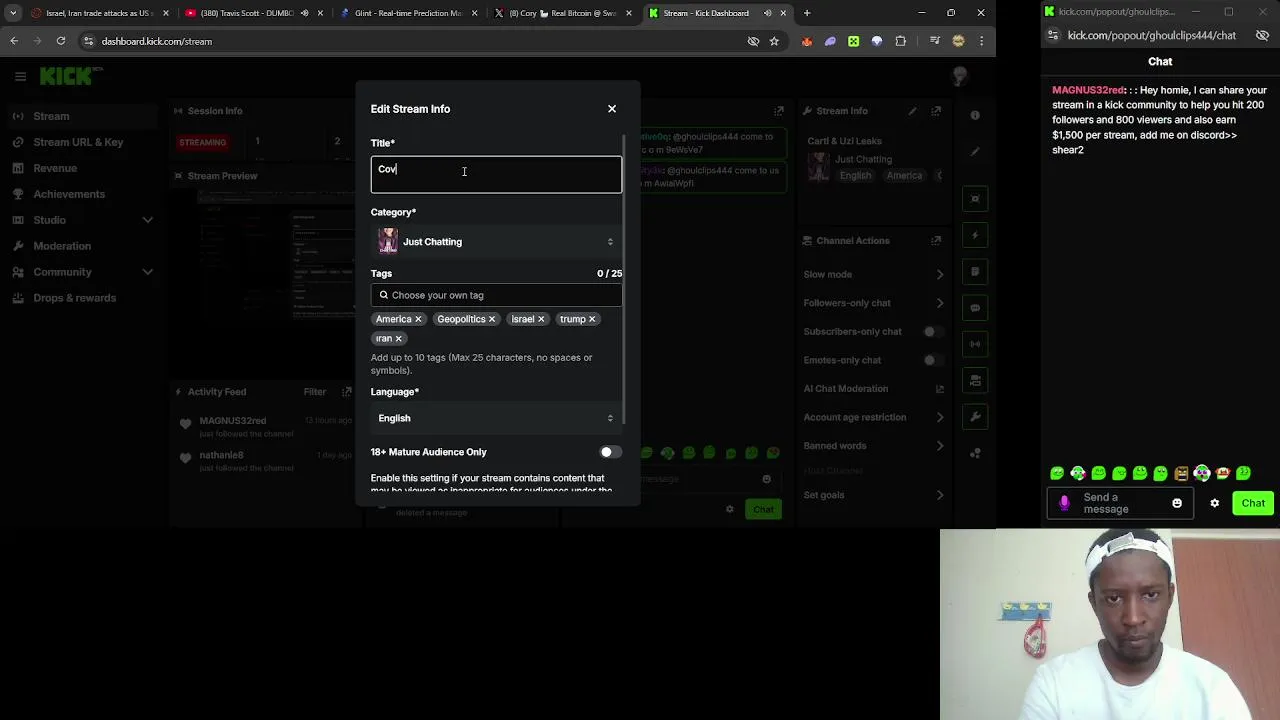
Task: Open a new browser tab
Action: tap(807, 13)
